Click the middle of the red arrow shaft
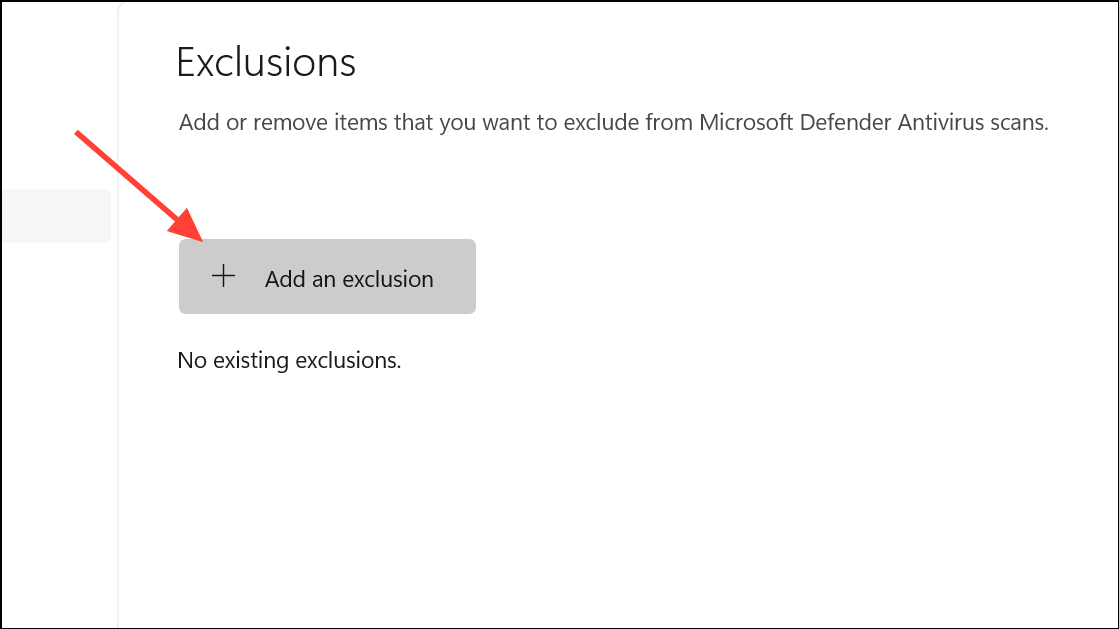 click(x=128, y=176)
